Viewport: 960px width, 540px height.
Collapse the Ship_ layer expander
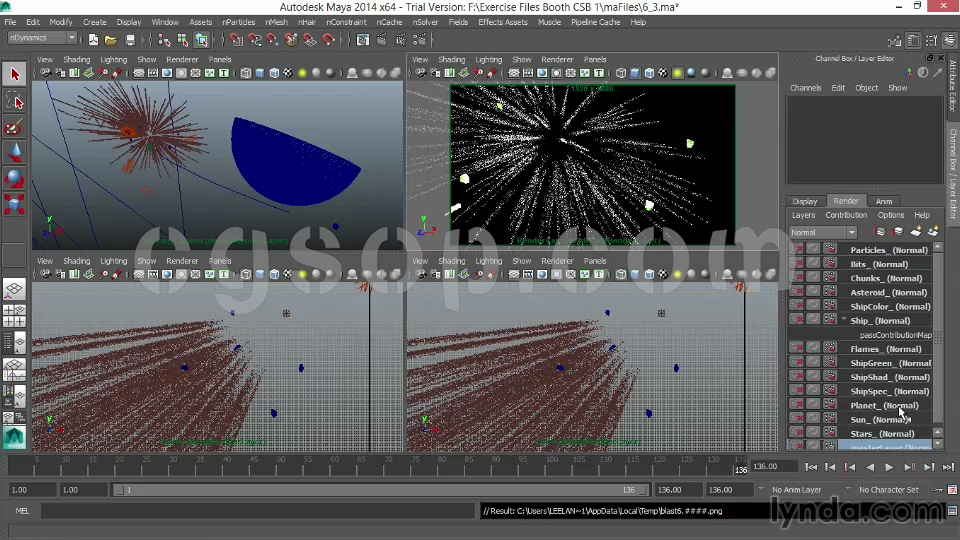click(844, 320)
